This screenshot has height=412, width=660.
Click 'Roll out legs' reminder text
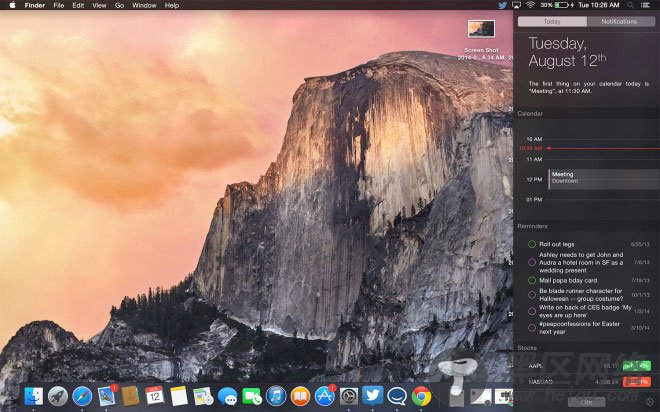pos(556,244)
